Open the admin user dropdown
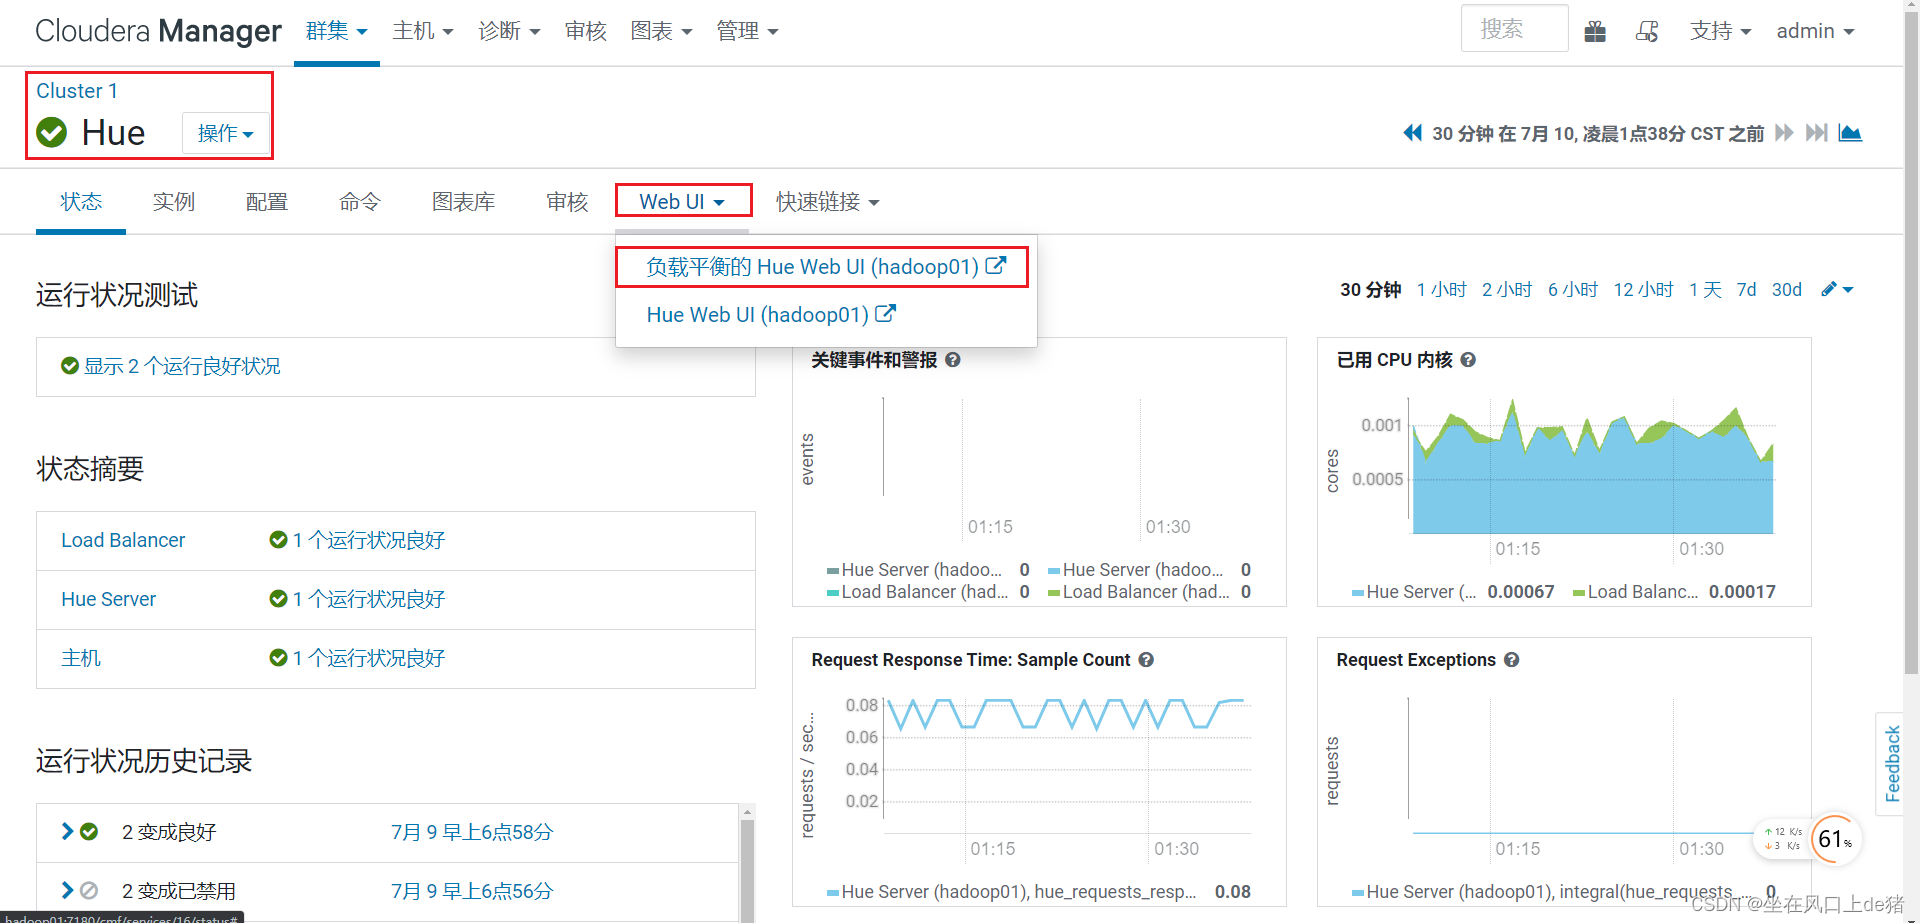Viewport: 1920px width, 923px height. 1815,31
